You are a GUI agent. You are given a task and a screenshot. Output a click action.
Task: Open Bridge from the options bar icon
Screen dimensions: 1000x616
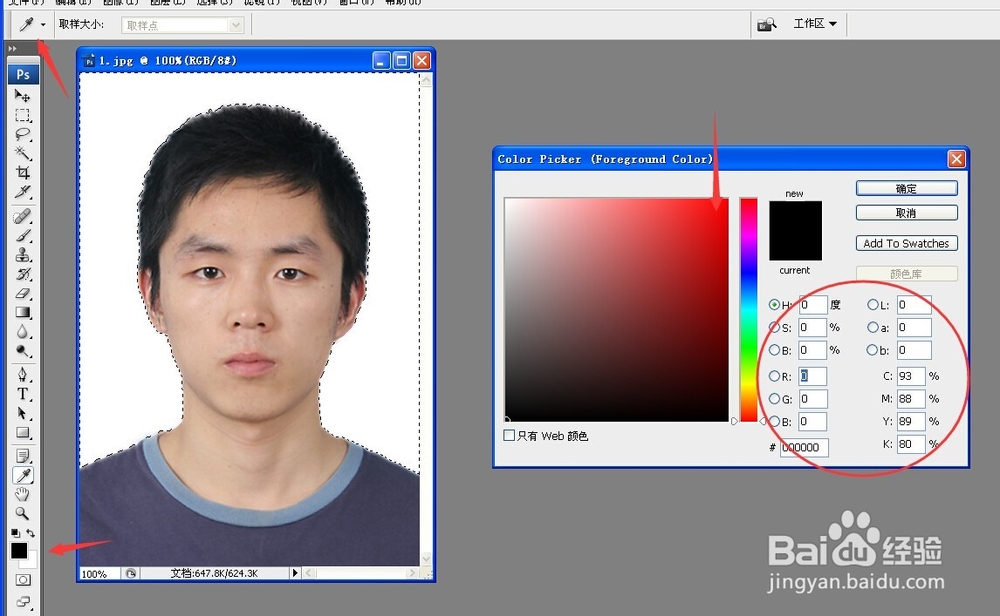[766, 25]
